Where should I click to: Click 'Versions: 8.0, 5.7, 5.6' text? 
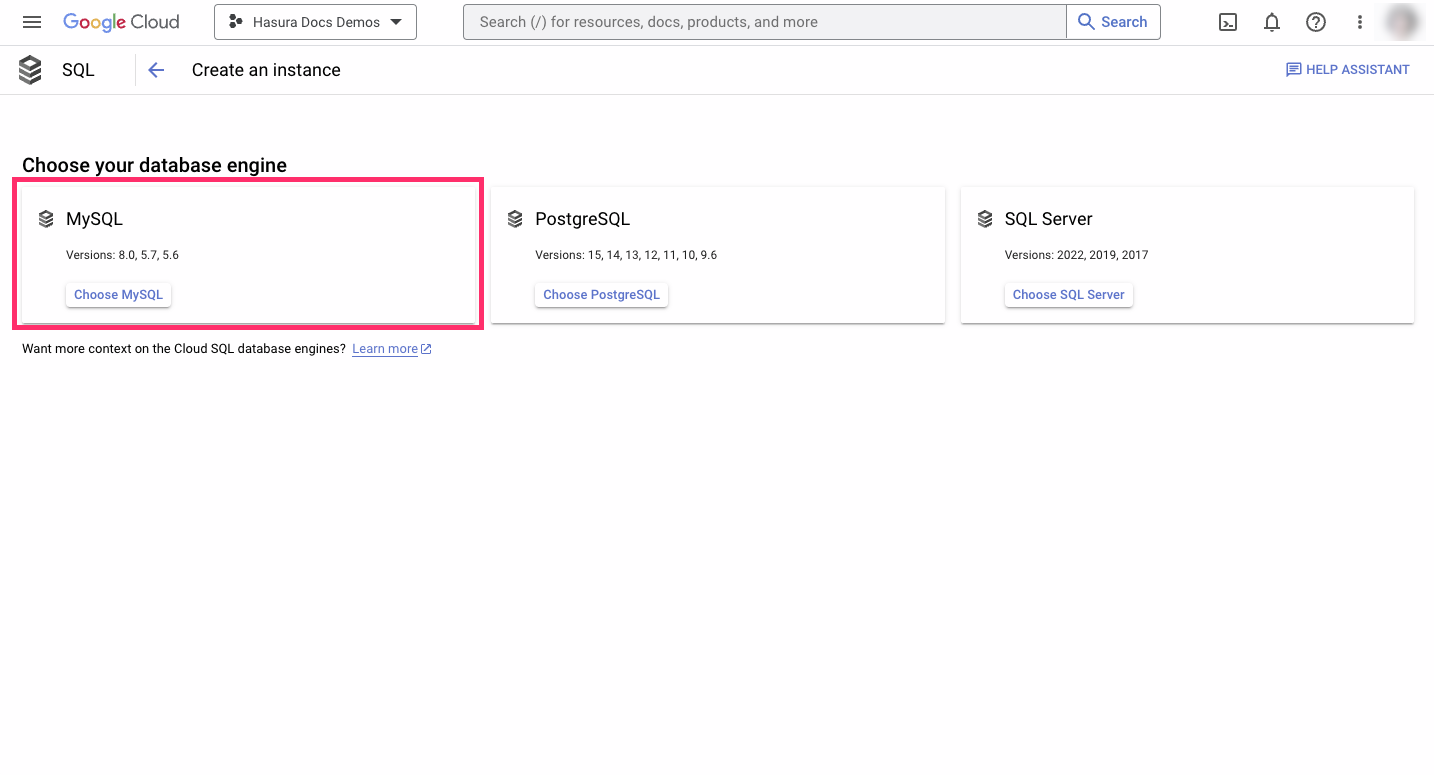pos(122,255)
